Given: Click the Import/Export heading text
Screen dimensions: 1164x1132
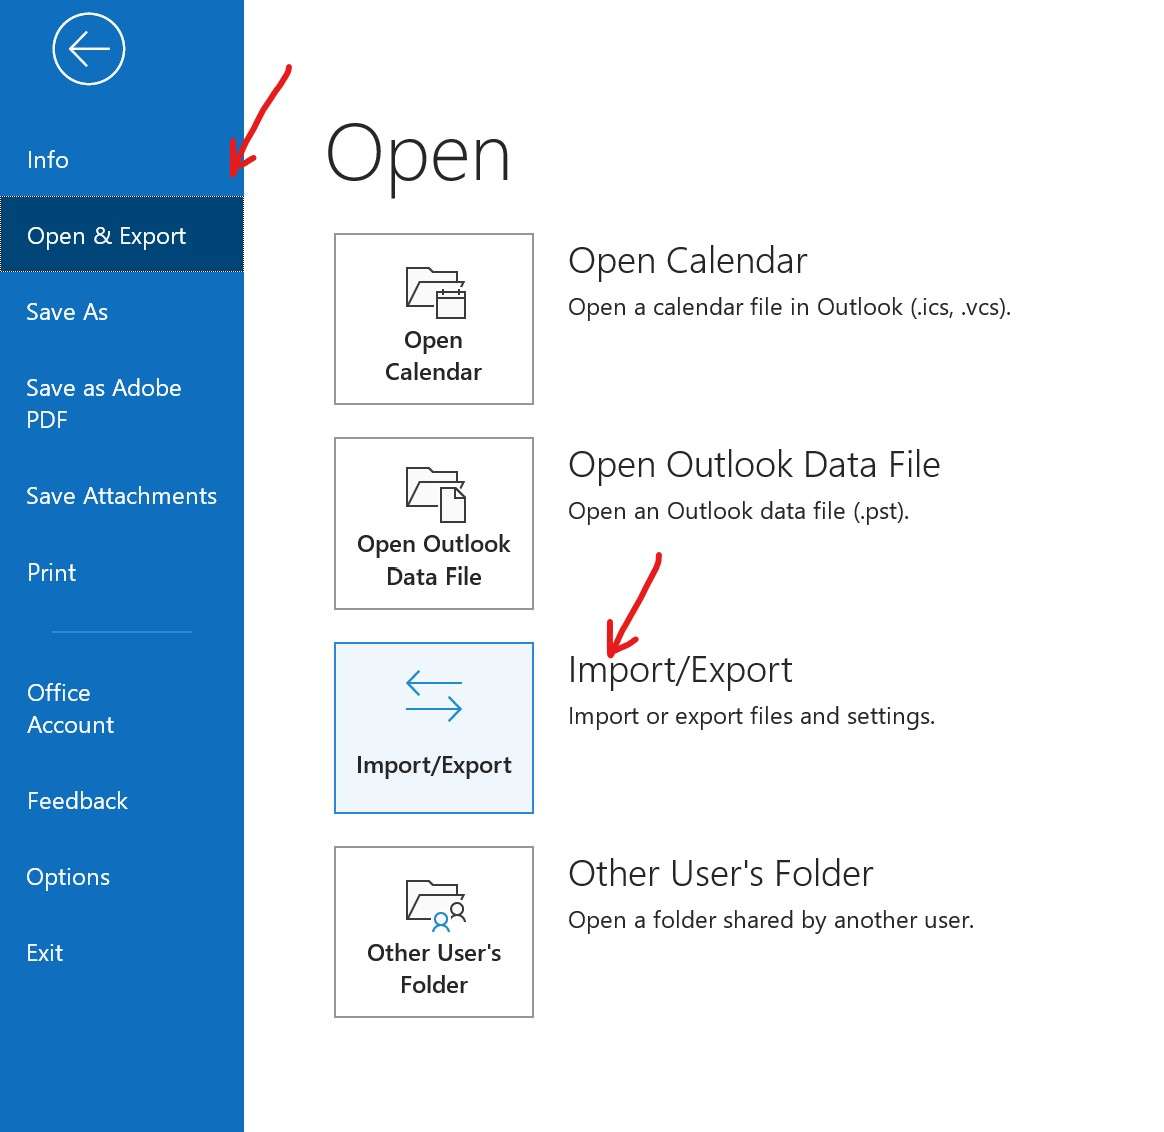Looking at the screenshot, I should click(x=680, y=670).
